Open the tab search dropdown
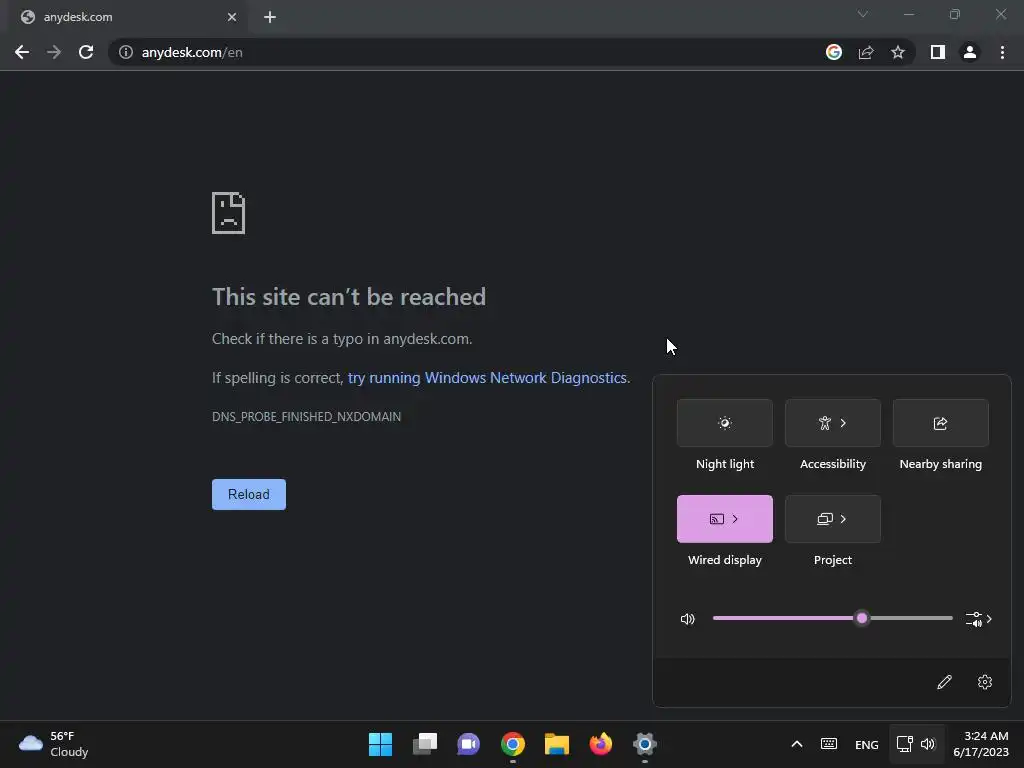 (x=863, y=14)
